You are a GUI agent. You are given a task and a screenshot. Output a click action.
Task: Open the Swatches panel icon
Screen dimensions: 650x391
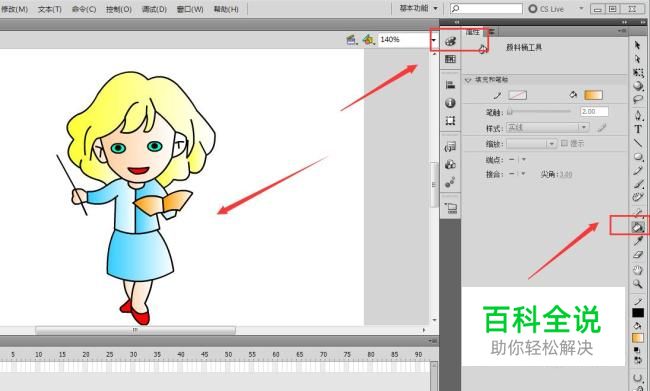point(451,59)
